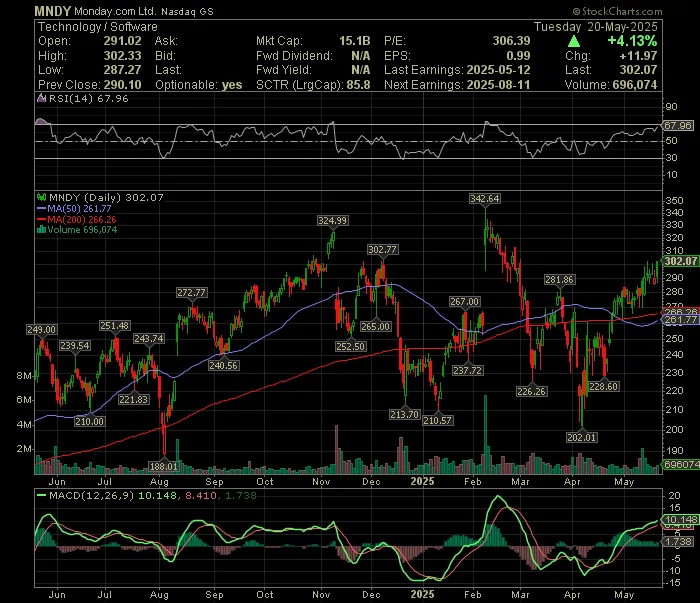The width and height of the screenshot is (700, 603).
Task: Click the Mkt Cap value 15.1B
Action: 354,41
